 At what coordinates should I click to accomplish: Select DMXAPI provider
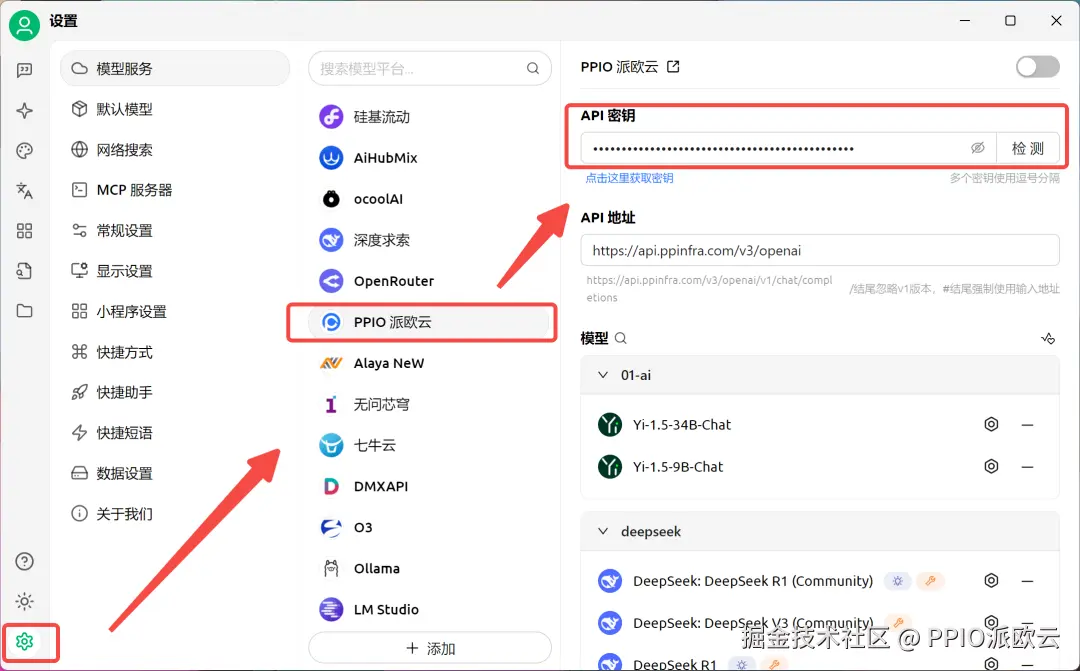(430, 486)
